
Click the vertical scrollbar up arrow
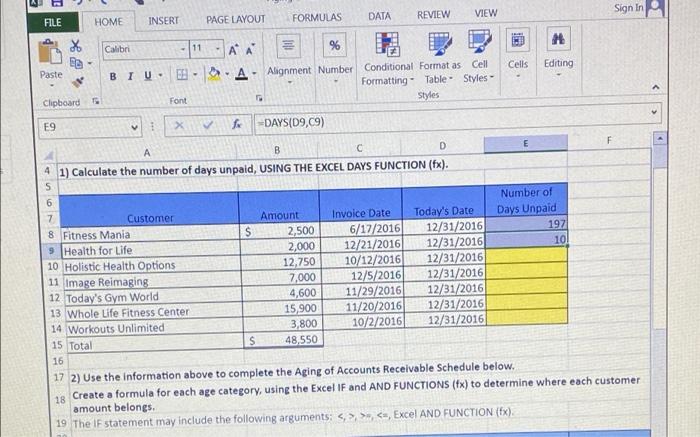click(x=660, y=138)
